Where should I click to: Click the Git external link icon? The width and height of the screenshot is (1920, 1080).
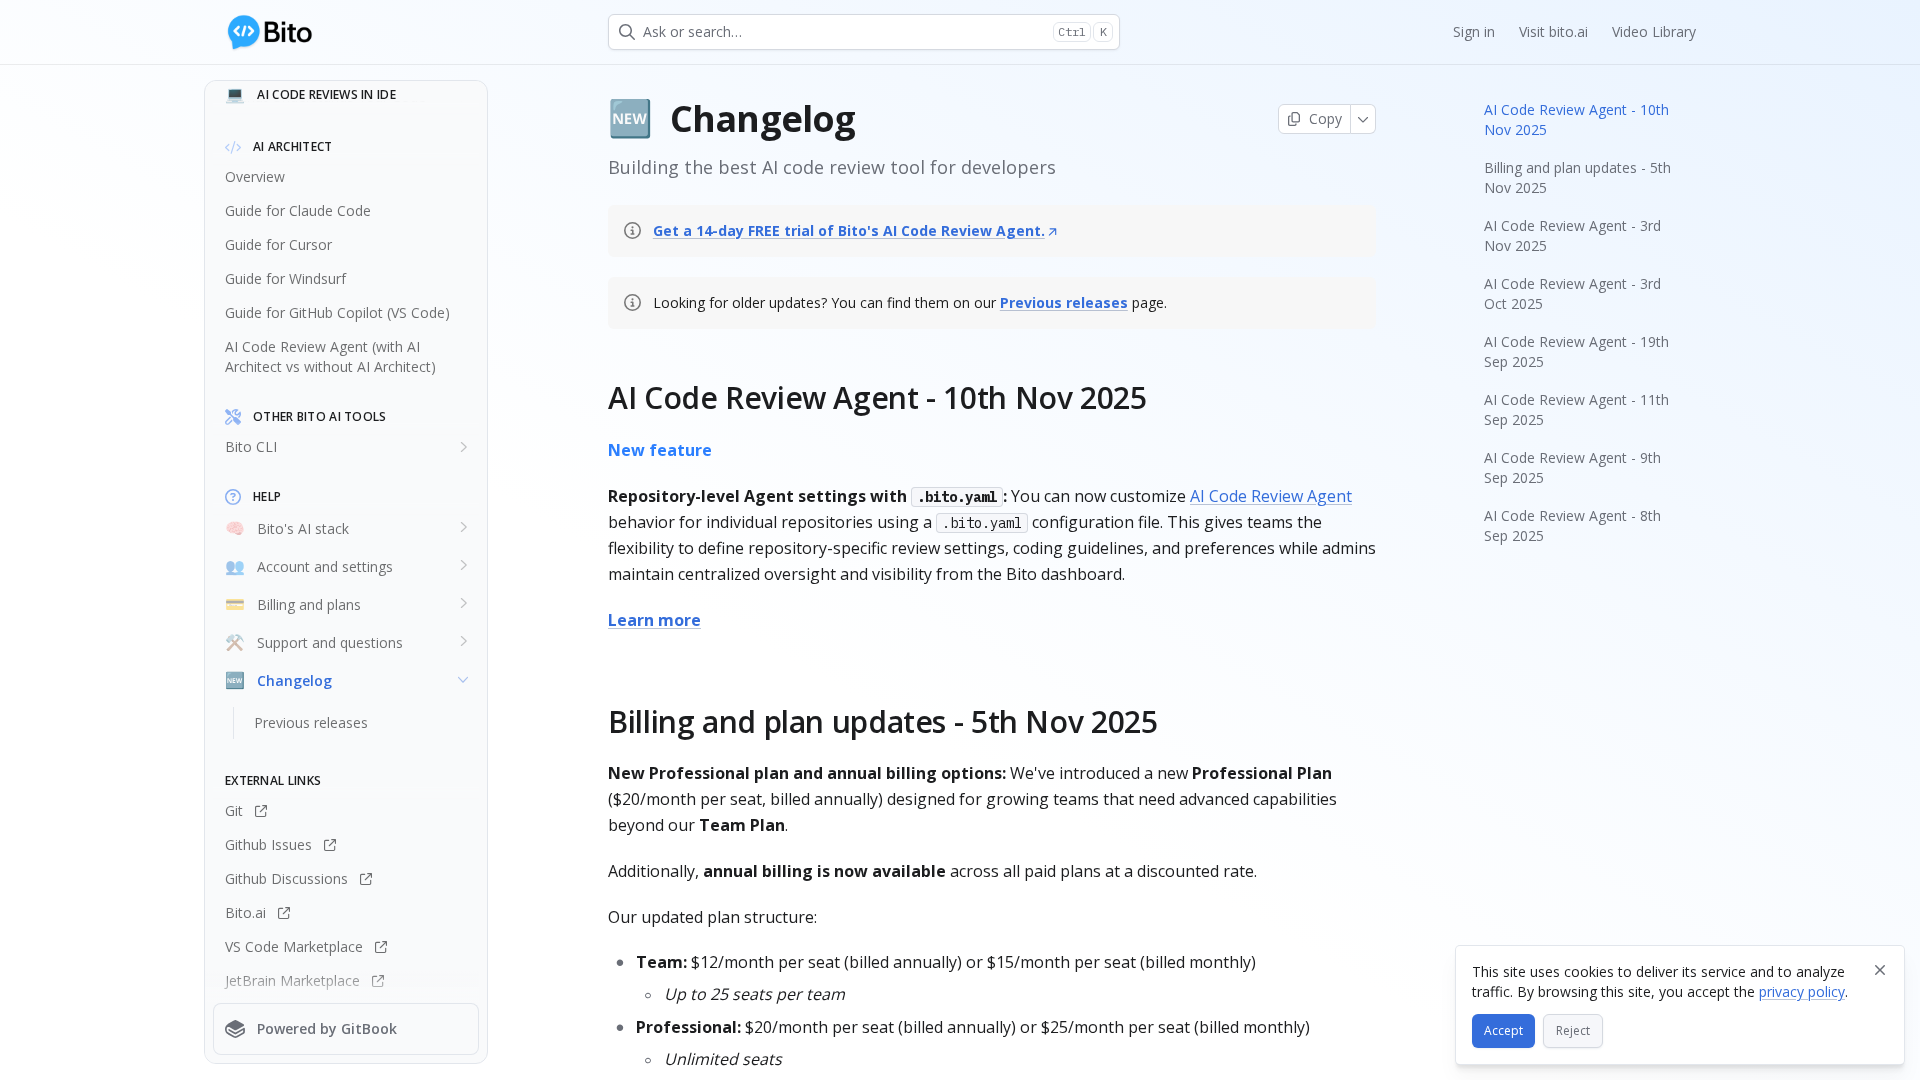pos(261,811)
